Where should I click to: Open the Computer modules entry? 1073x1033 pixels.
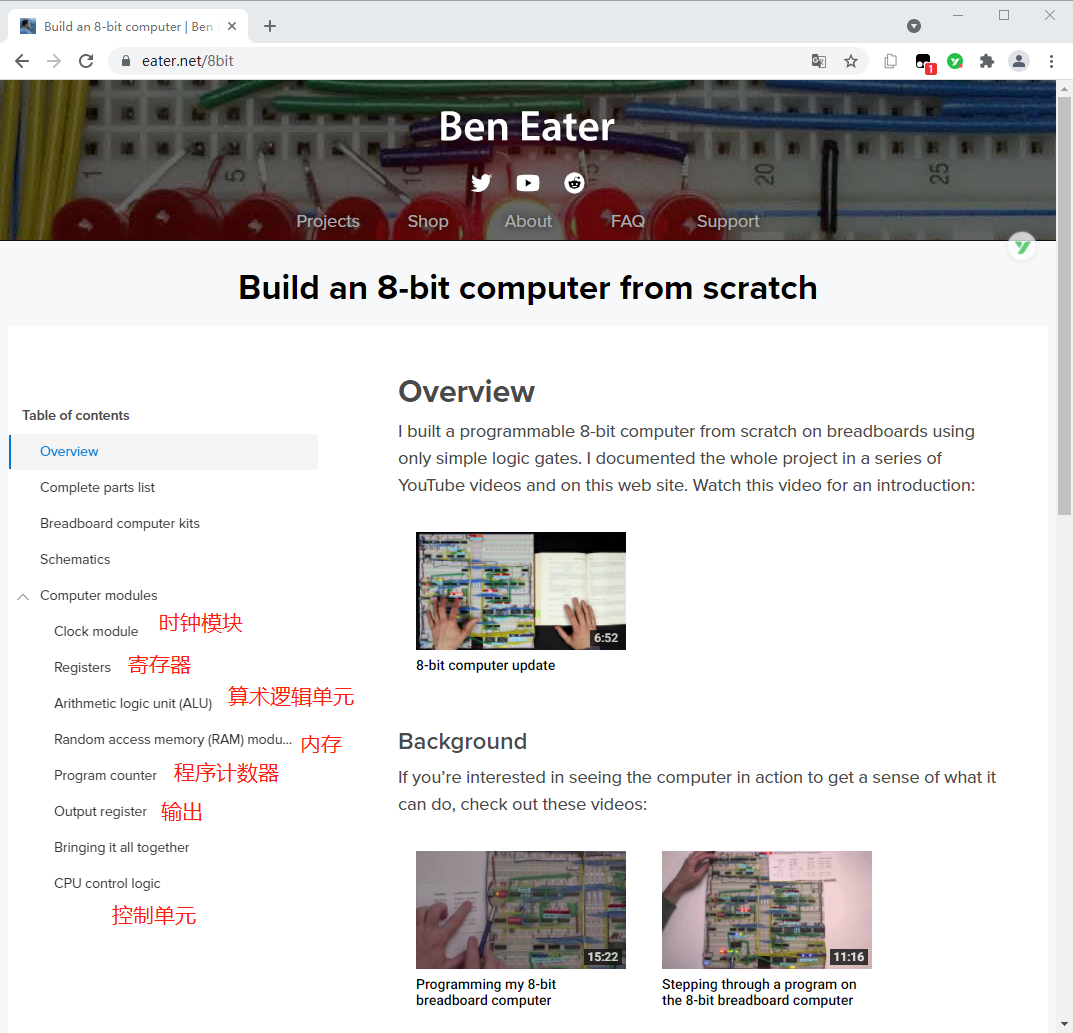point(99,595)
